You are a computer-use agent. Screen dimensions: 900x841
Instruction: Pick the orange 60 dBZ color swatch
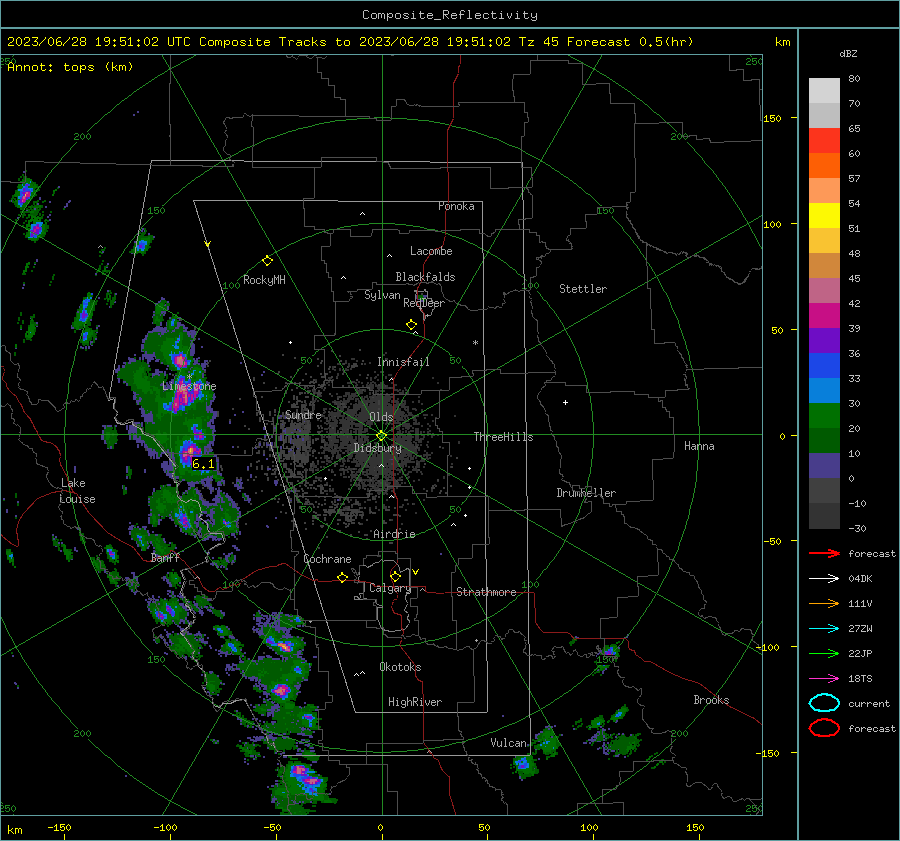[824, 165]
